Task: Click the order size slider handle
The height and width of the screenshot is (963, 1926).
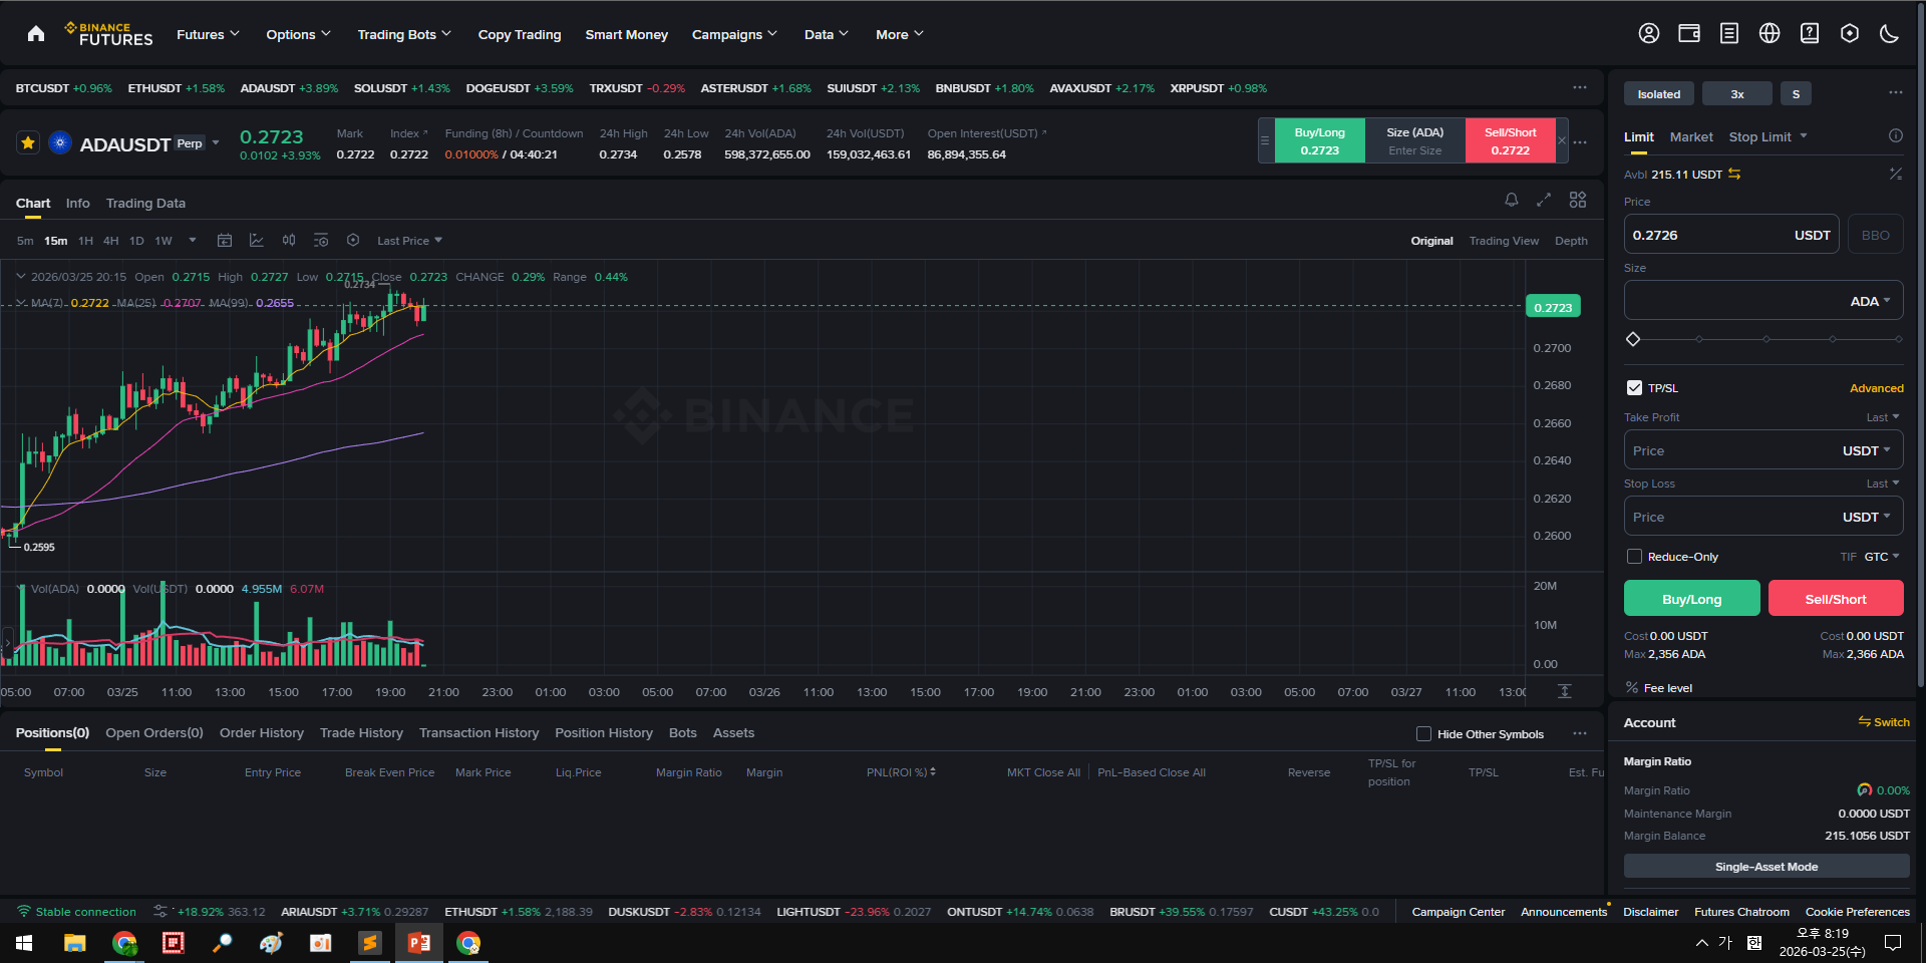Action: coord(1633,339)
